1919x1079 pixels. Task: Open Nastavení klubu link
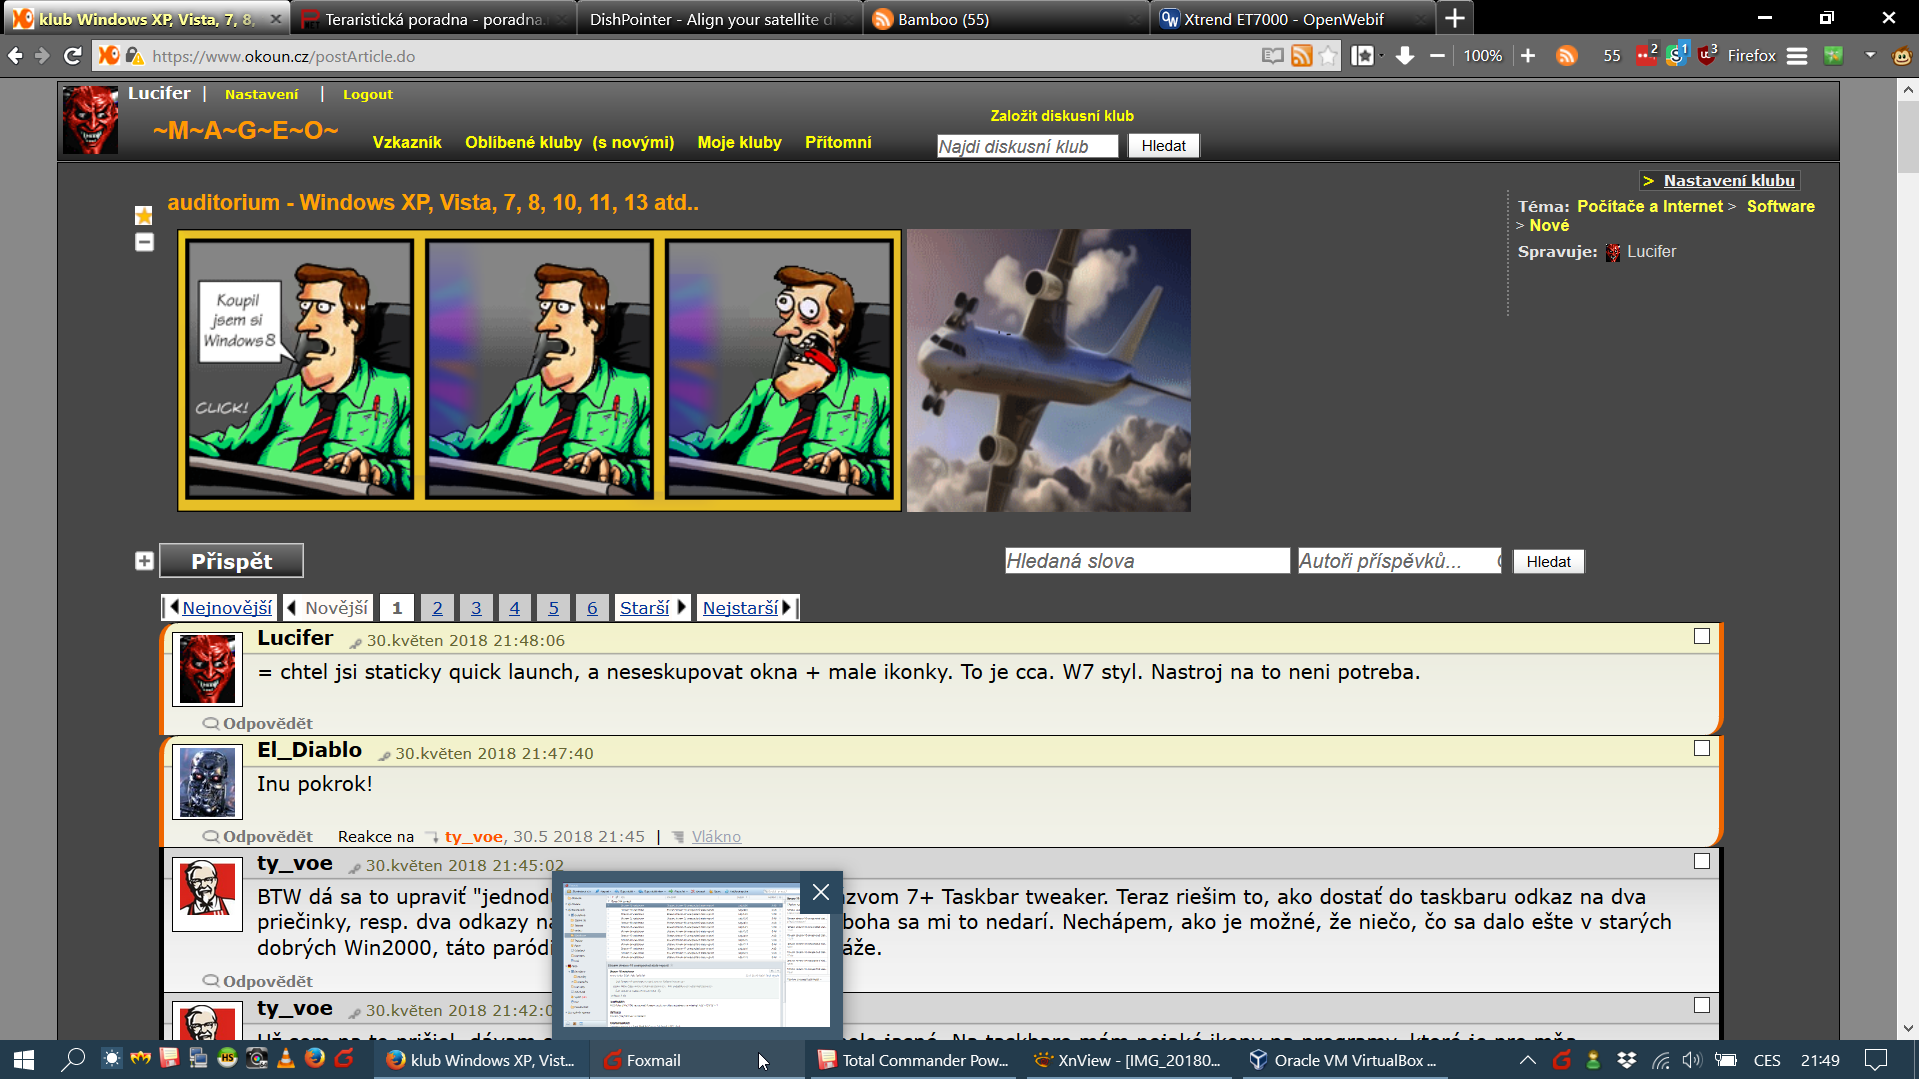click(1729, 180)
